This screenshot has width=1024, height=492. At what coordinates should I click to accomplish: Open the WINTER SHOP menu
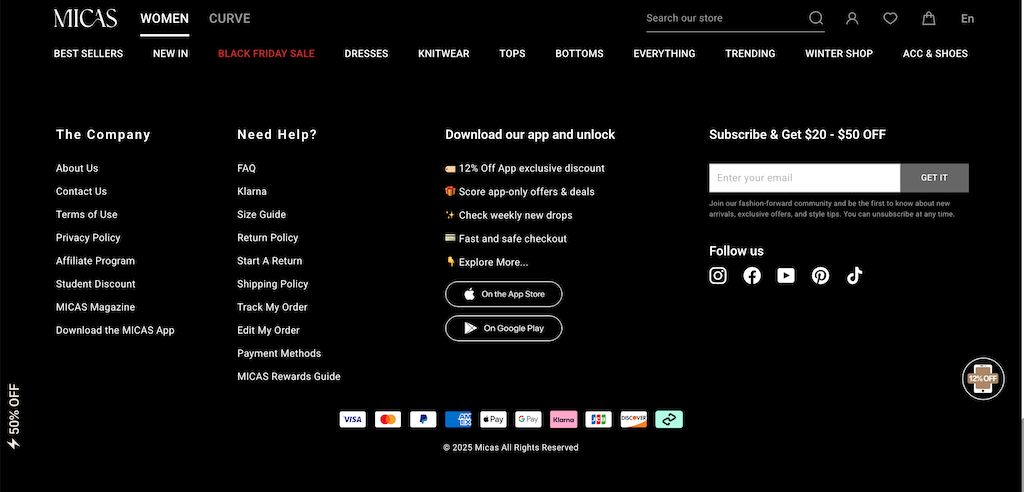click(x=839, y=54)
